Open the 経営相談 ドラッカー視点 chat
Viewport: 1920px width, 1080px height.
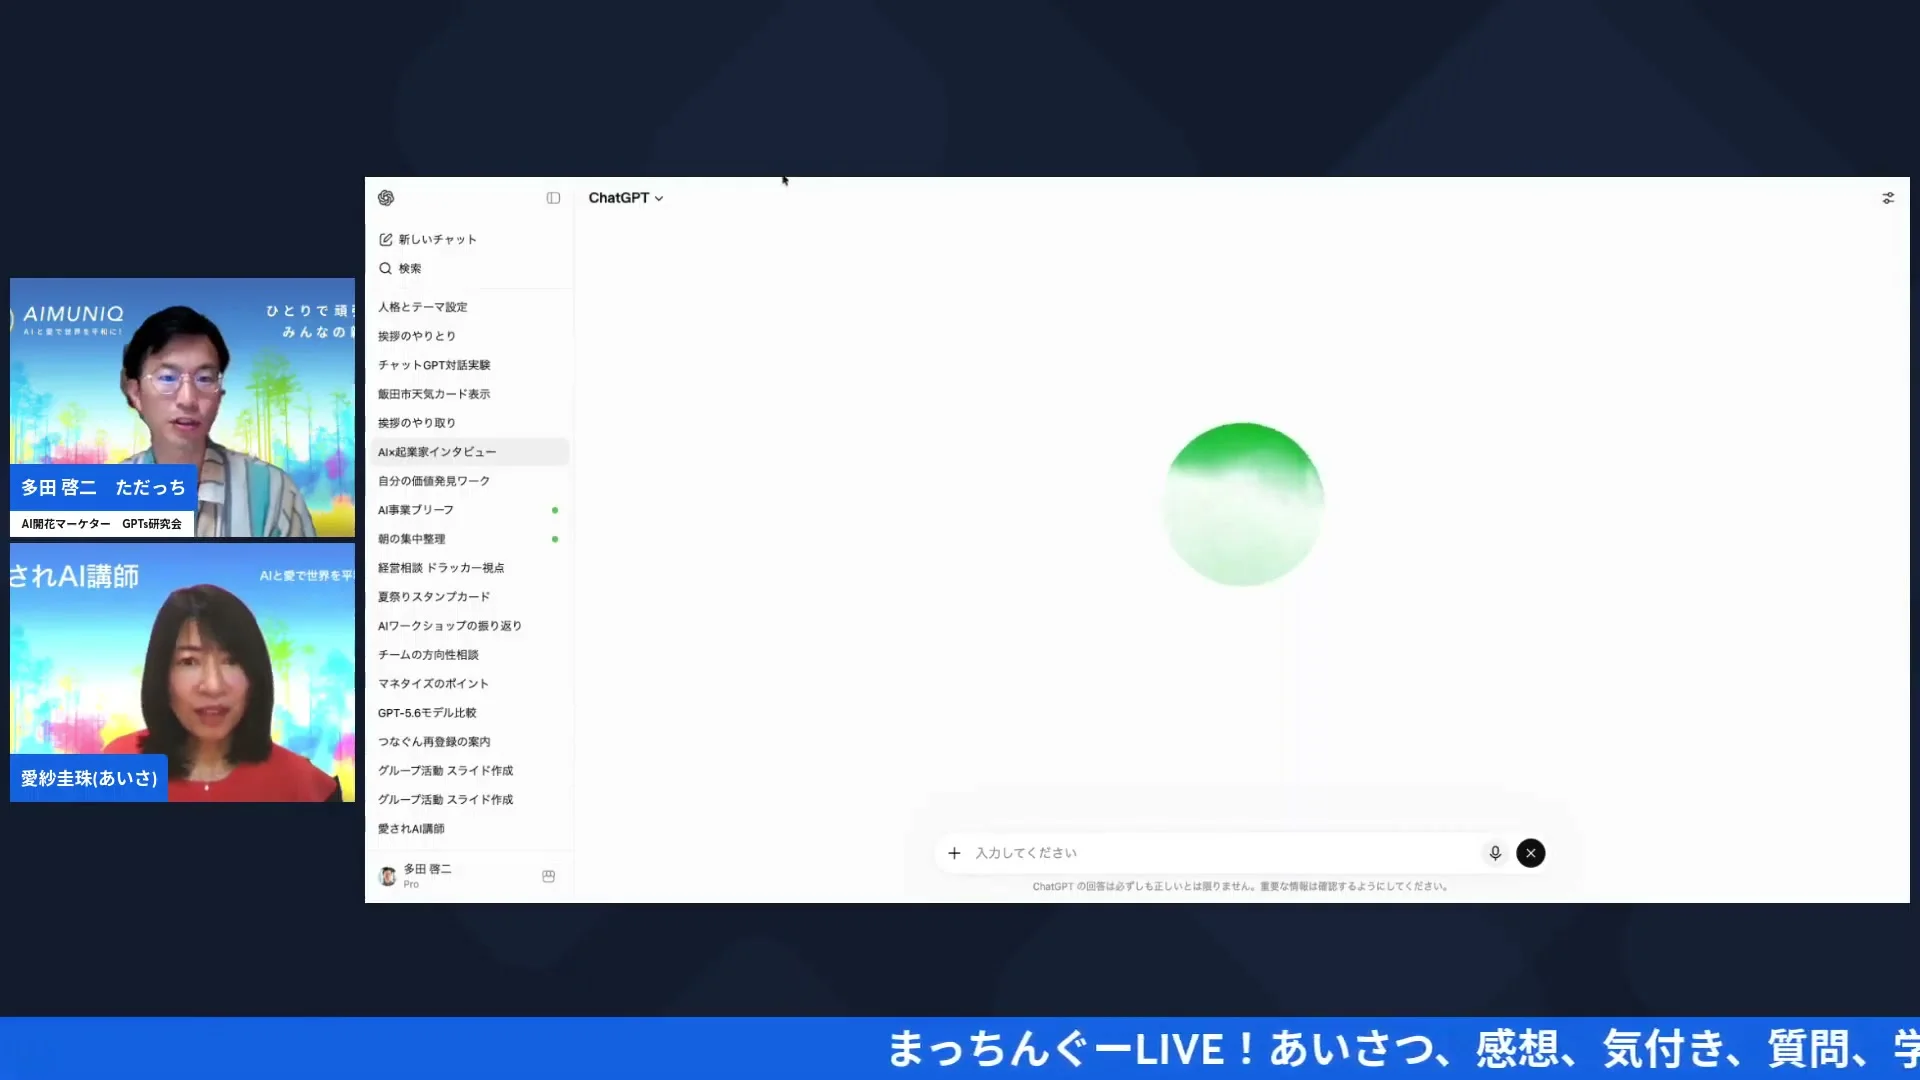pos(469,568)
